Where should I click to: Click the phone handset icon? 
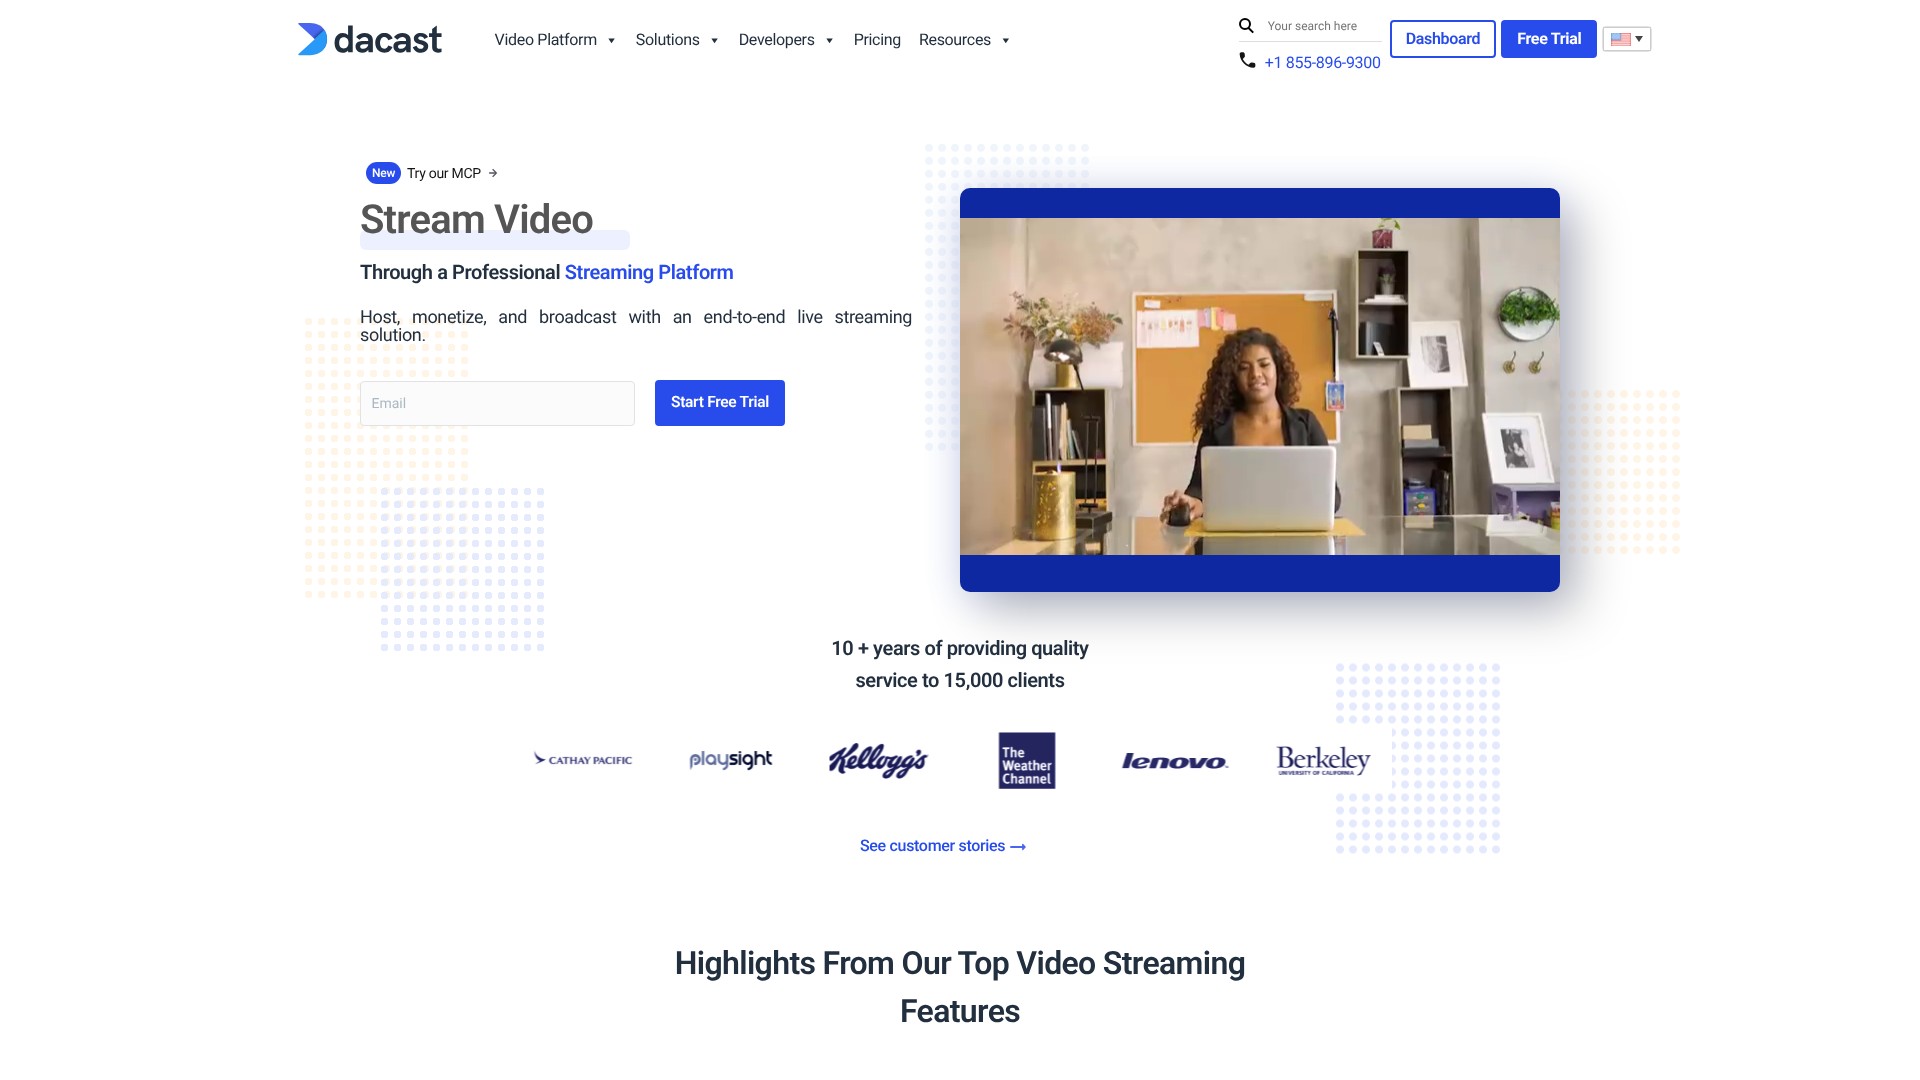point(1247,61)
